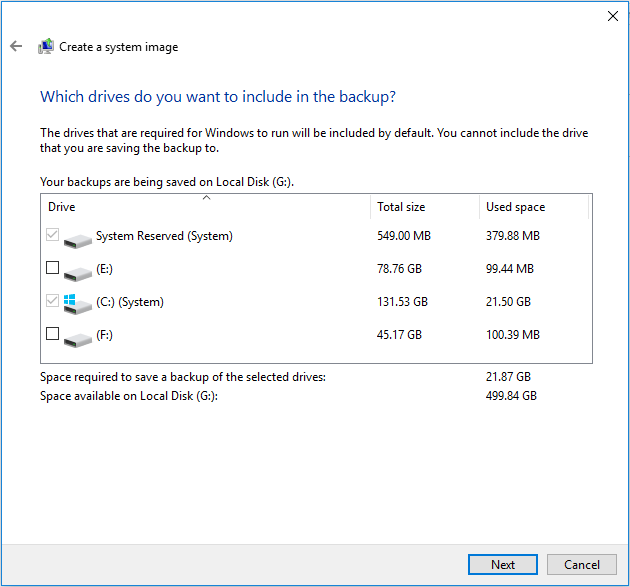
Task: Click the 21.87 GB required space value
Action: tap(508, 377)
